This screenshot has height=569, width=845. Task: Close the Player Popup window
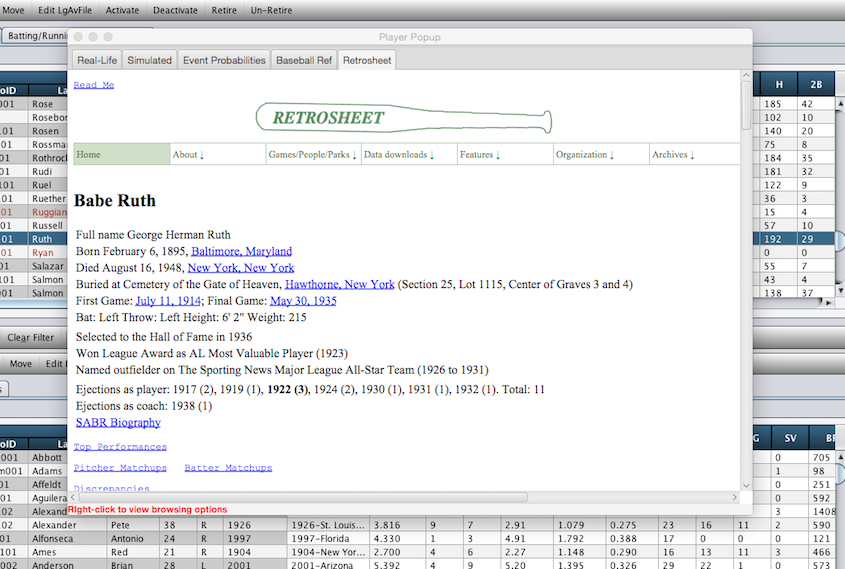pyautogui.click(x=78, y=37)
